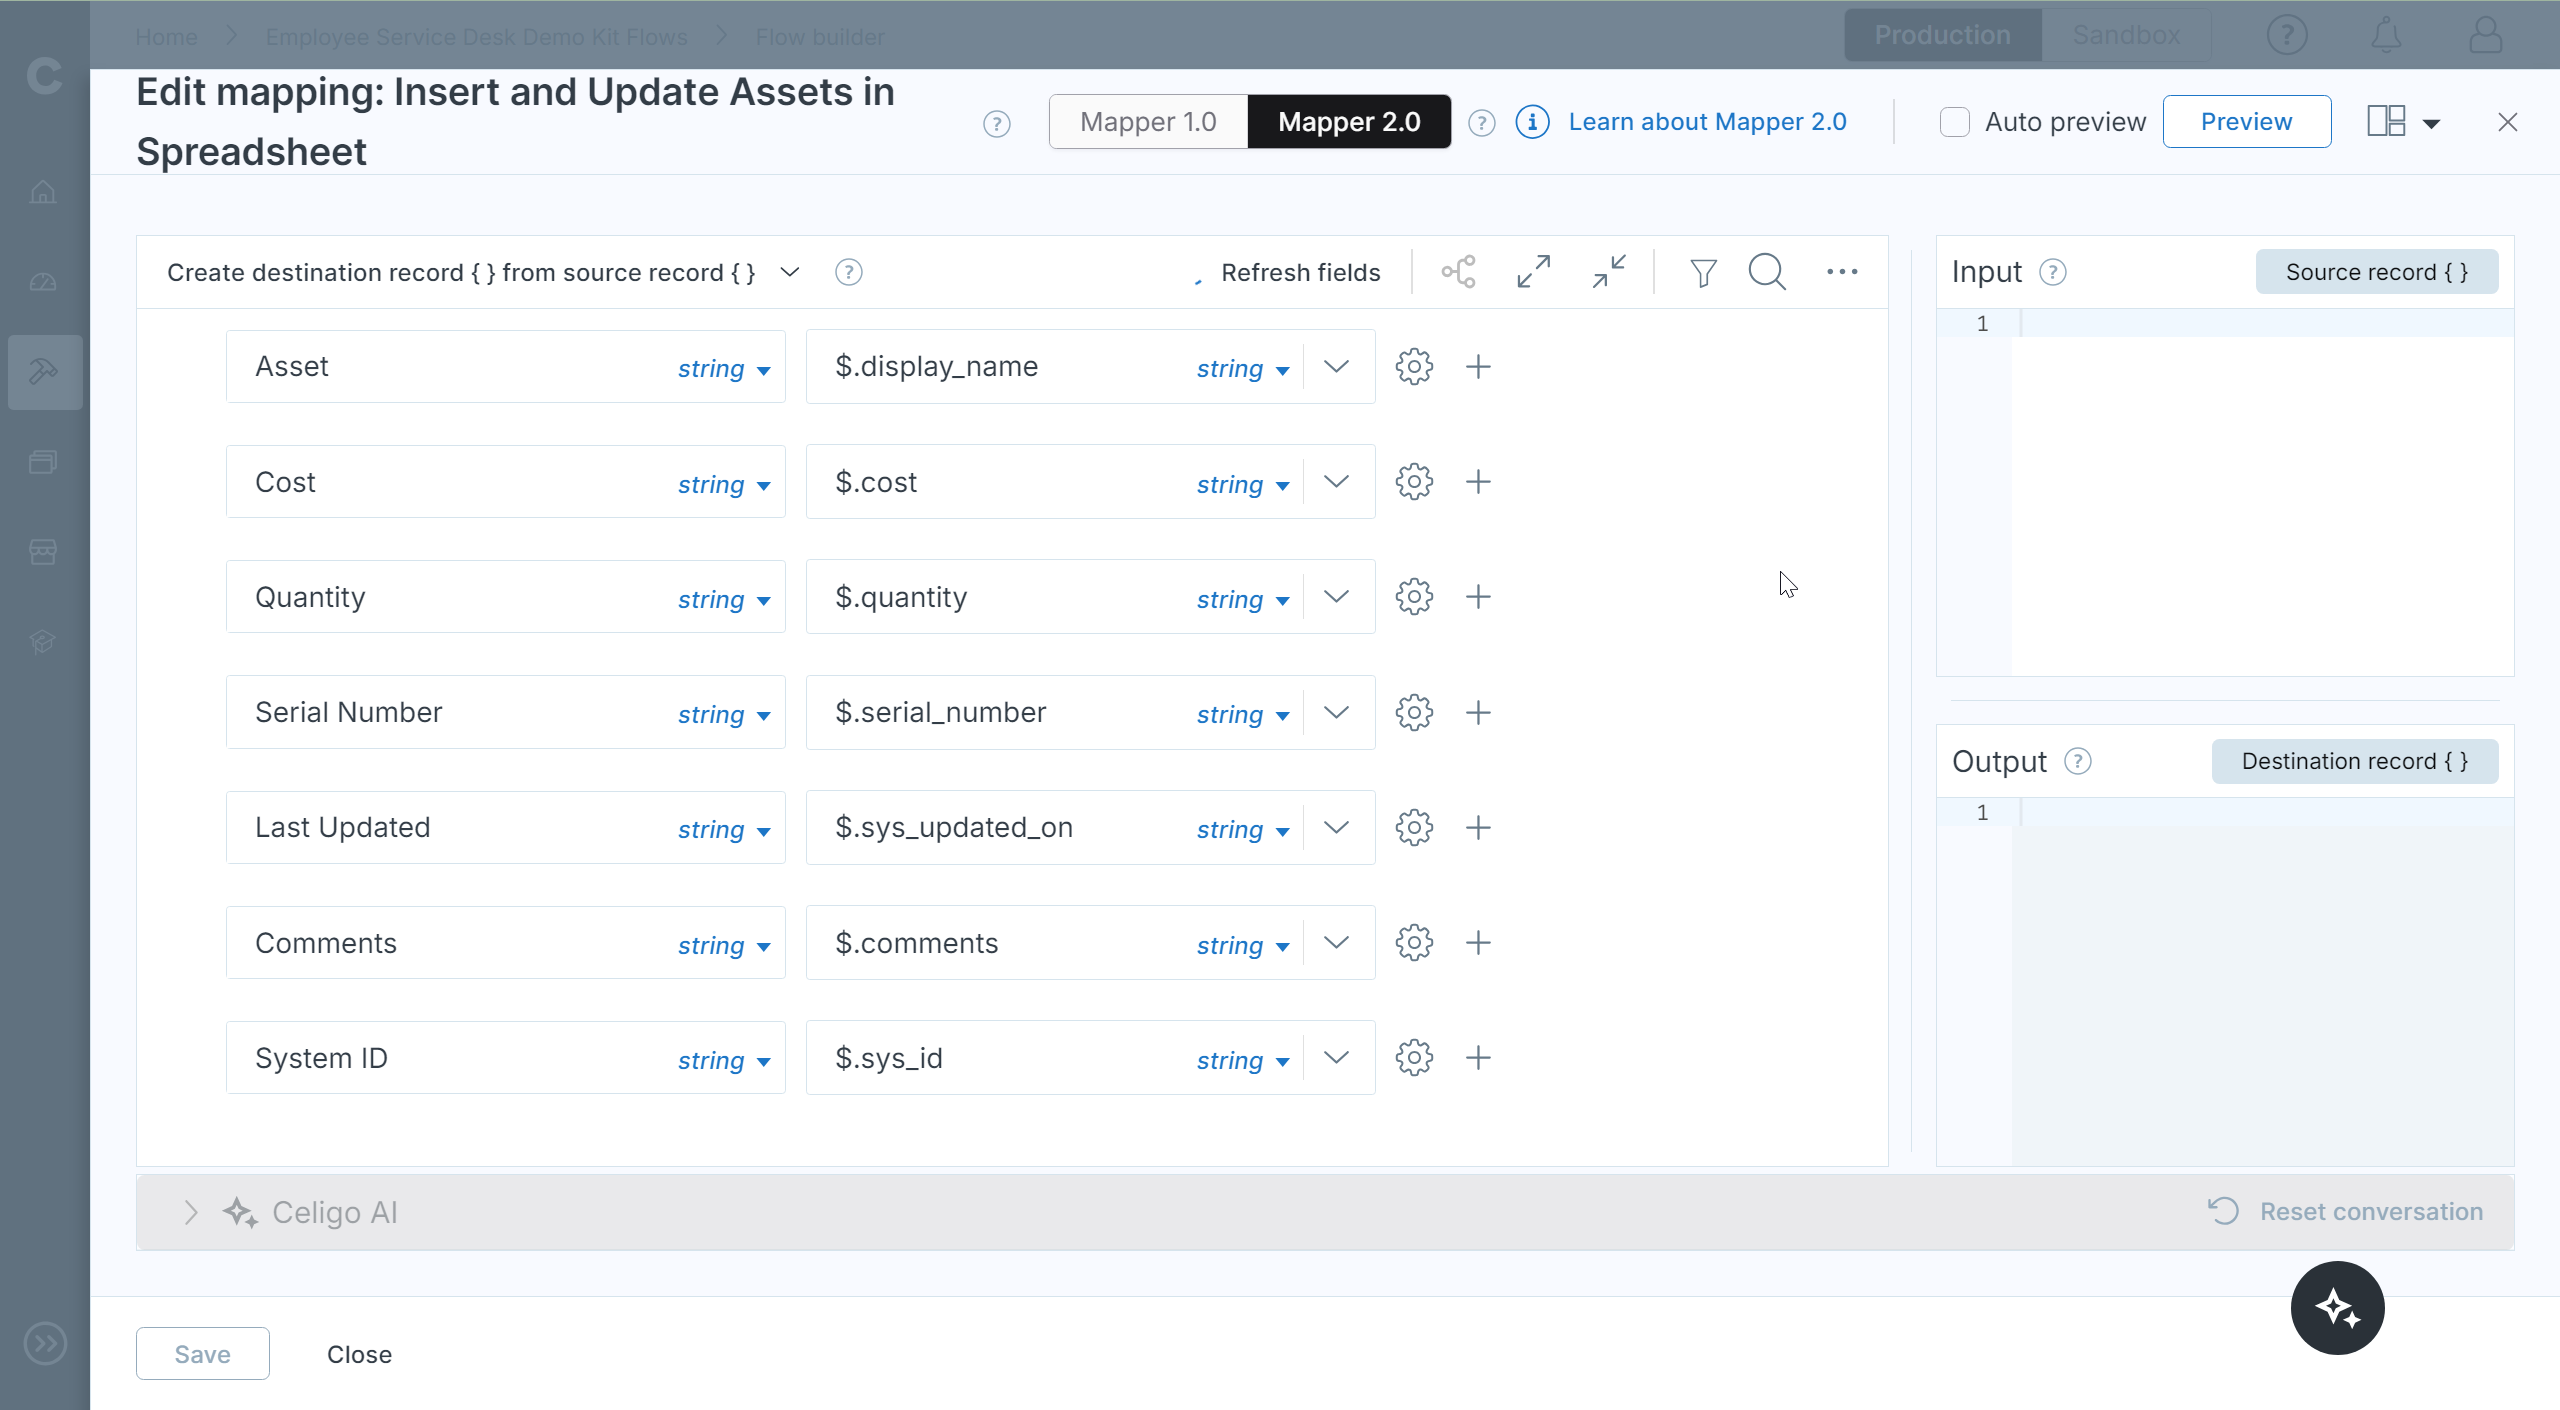2560x1410 pixels.
Task: Enable the Auto preview checkbox
Action: tap(1954, 122)
